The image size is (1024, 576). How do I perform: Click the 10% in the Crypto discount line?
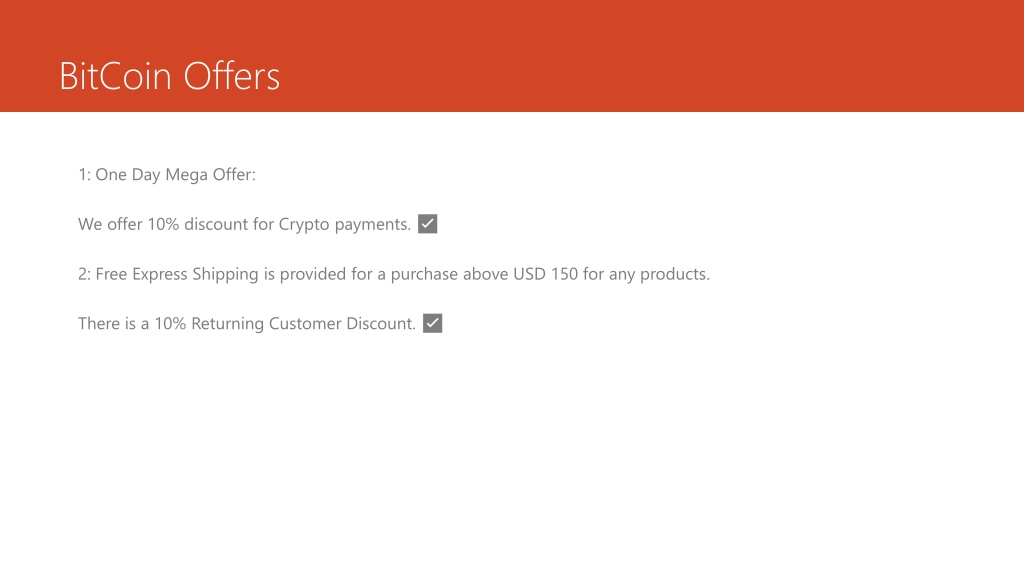(163, 224)
